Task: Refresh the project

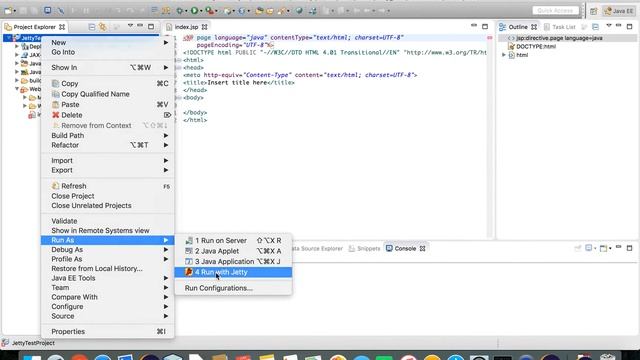Action: click(108, 186)
